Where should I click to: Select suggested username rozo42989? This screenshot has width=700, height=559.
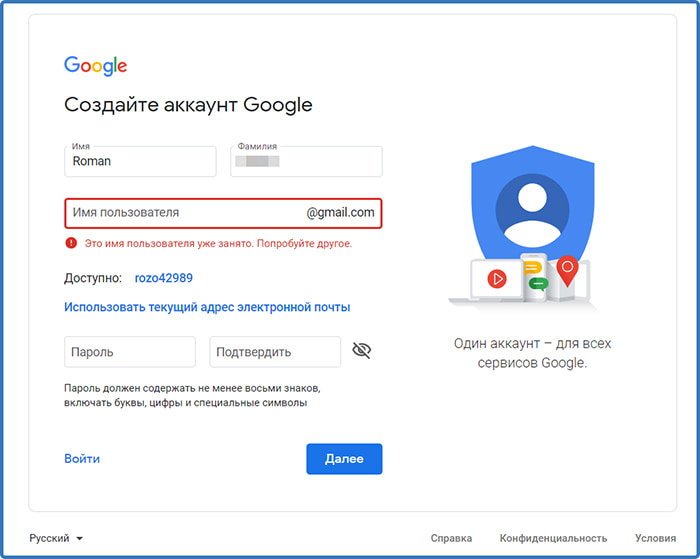click(164, 278)
